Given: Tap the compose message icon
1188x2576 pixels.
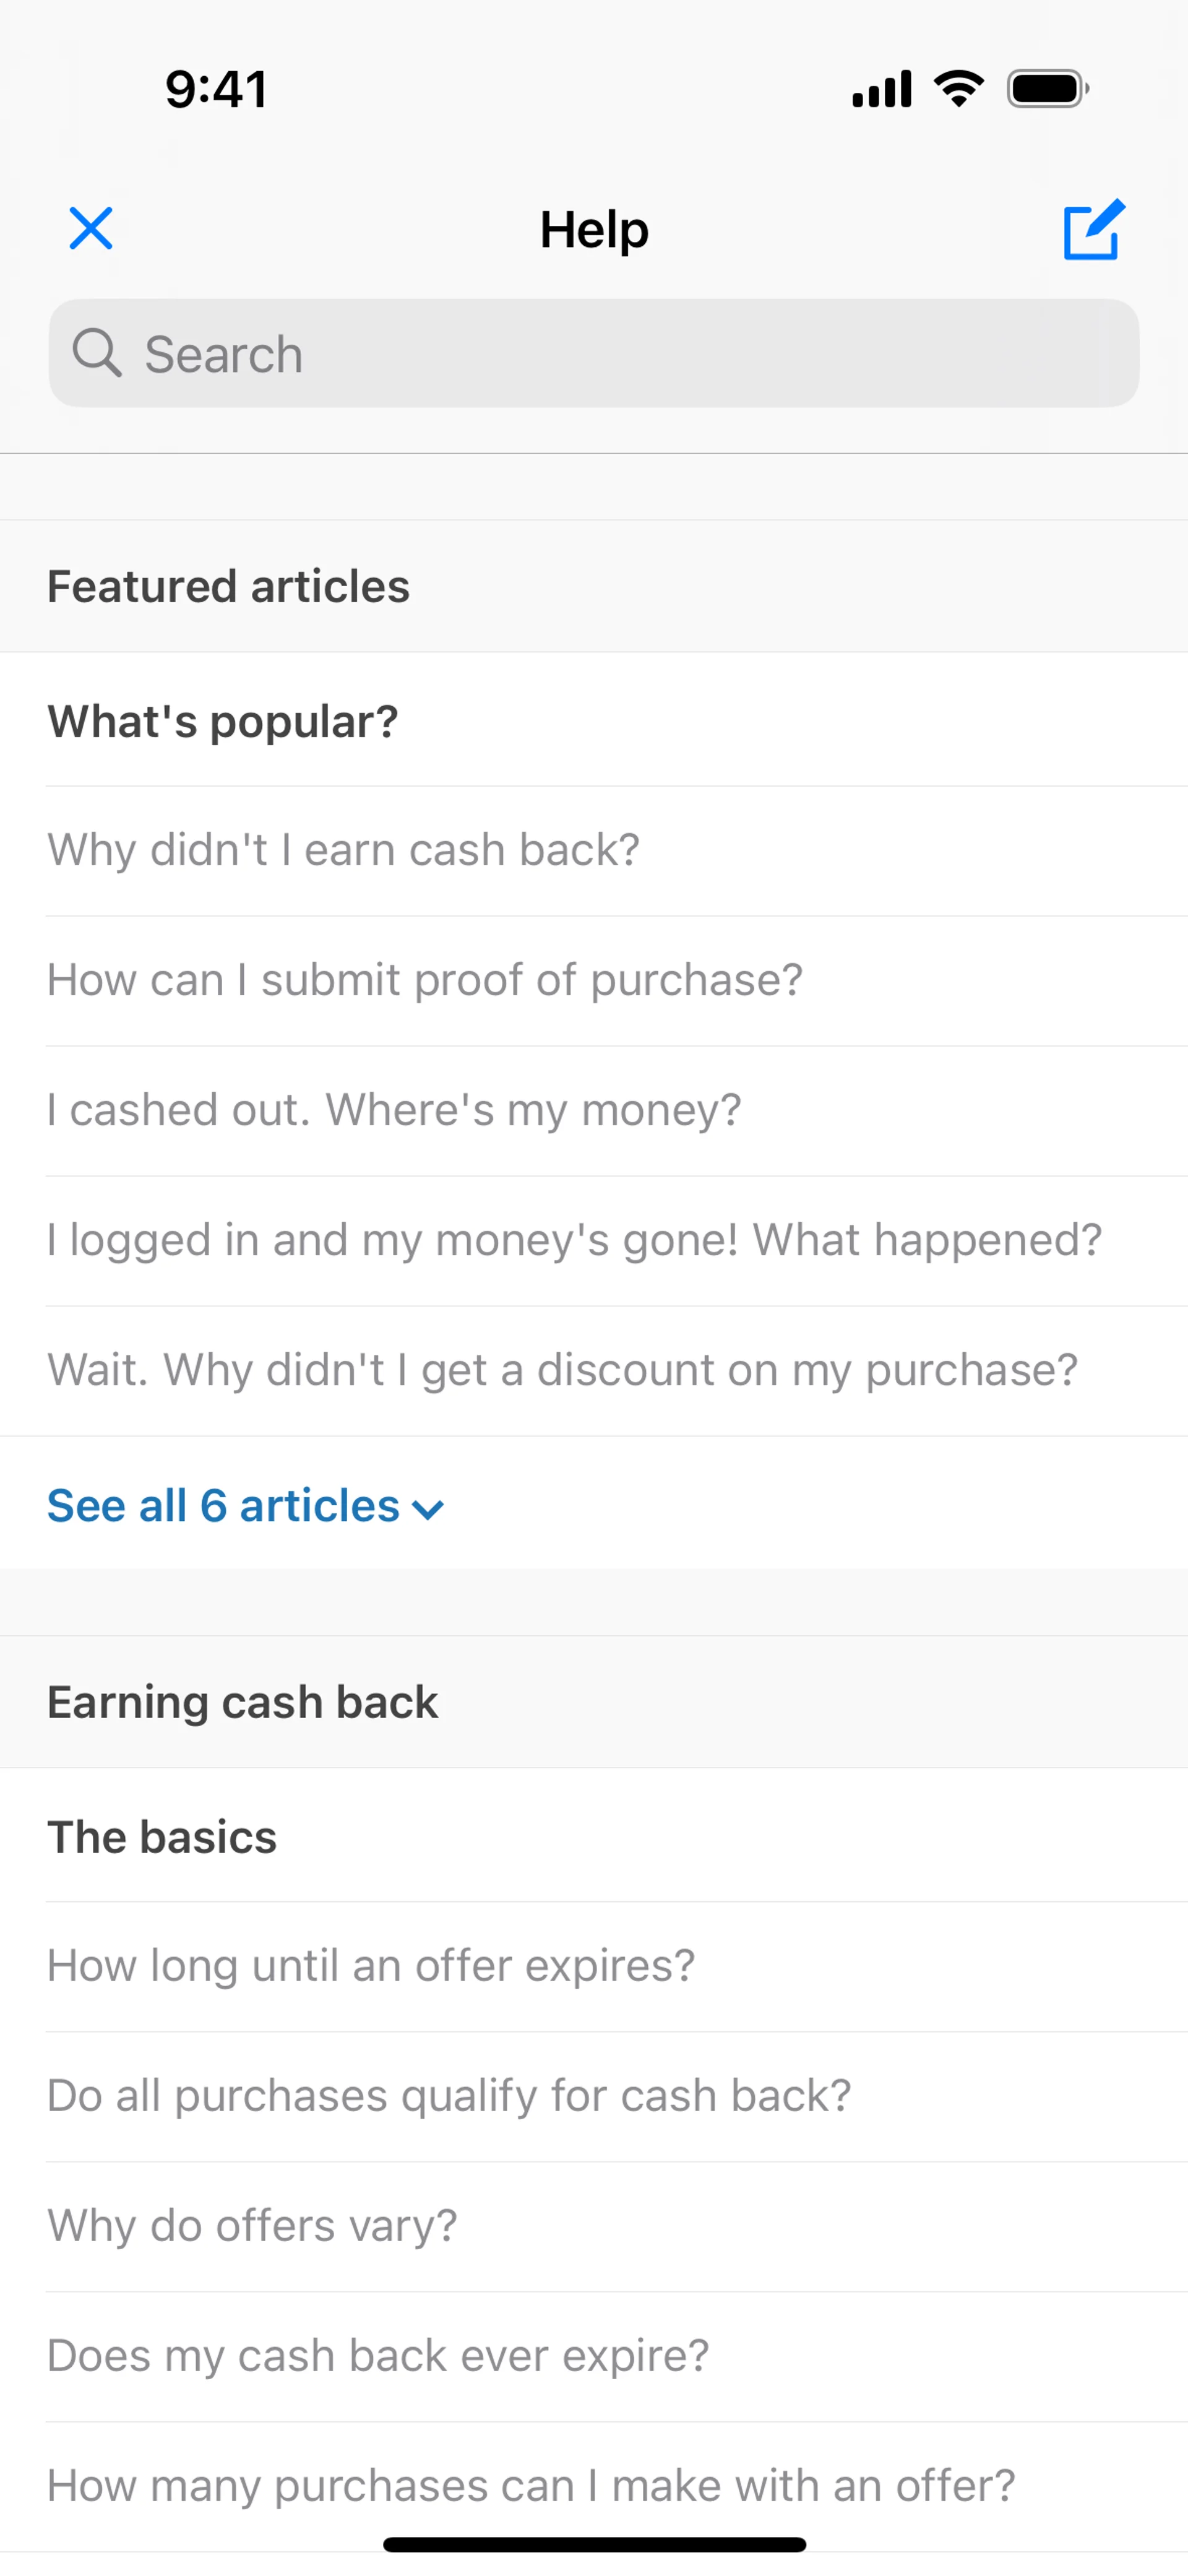Looking at the screenshot, I should click(1093, 230).
